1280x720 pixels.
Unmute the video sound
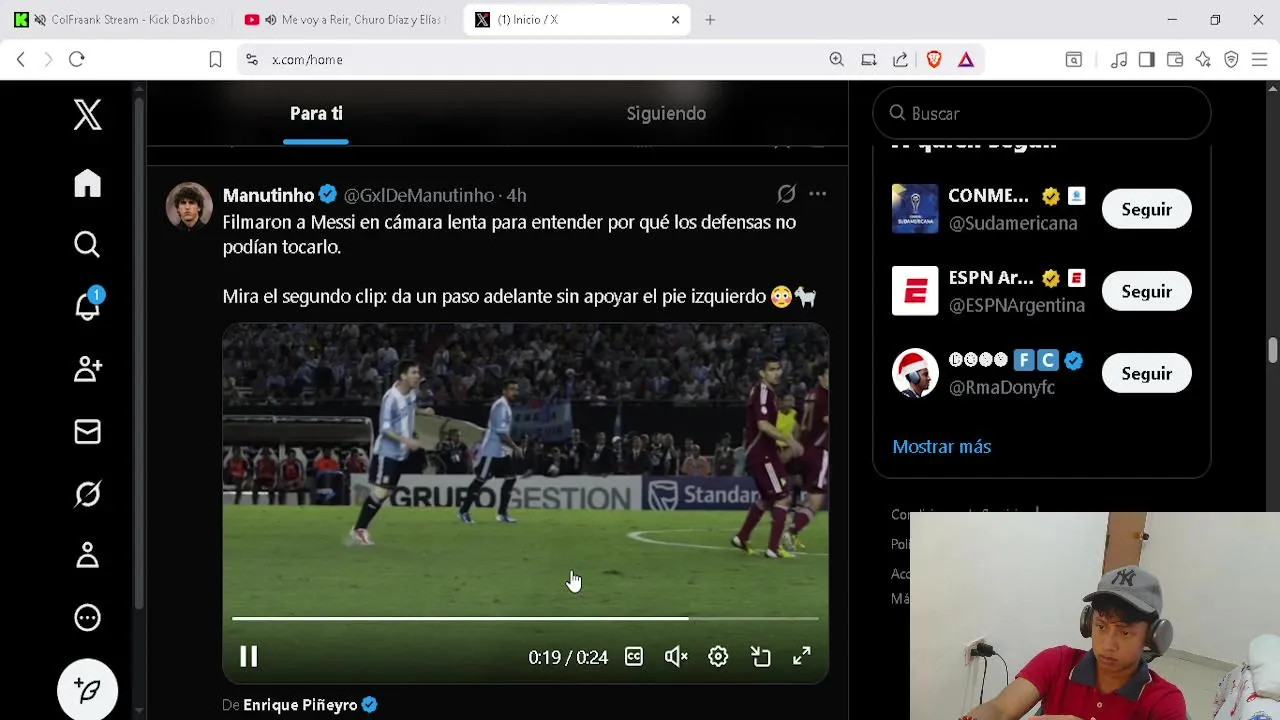[676, 656]
